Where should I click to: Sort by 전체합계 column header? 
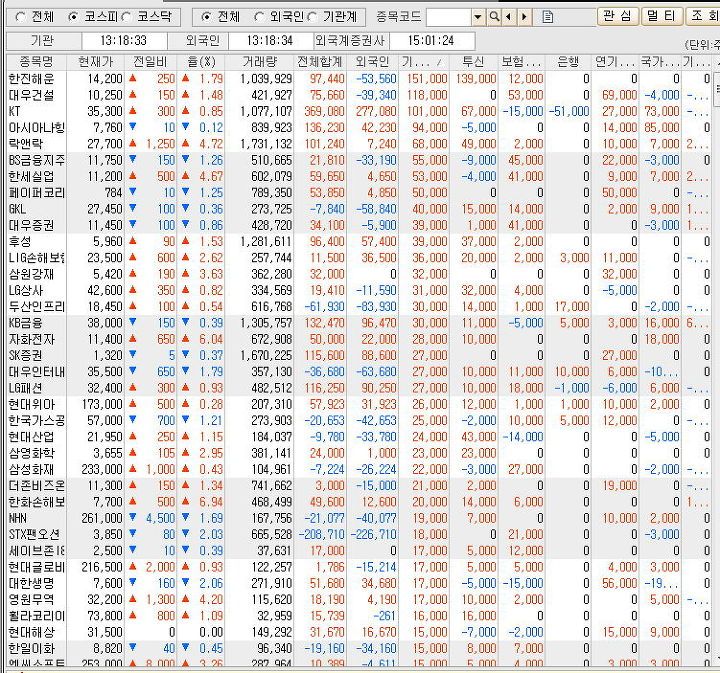click(x=320, y=62)
